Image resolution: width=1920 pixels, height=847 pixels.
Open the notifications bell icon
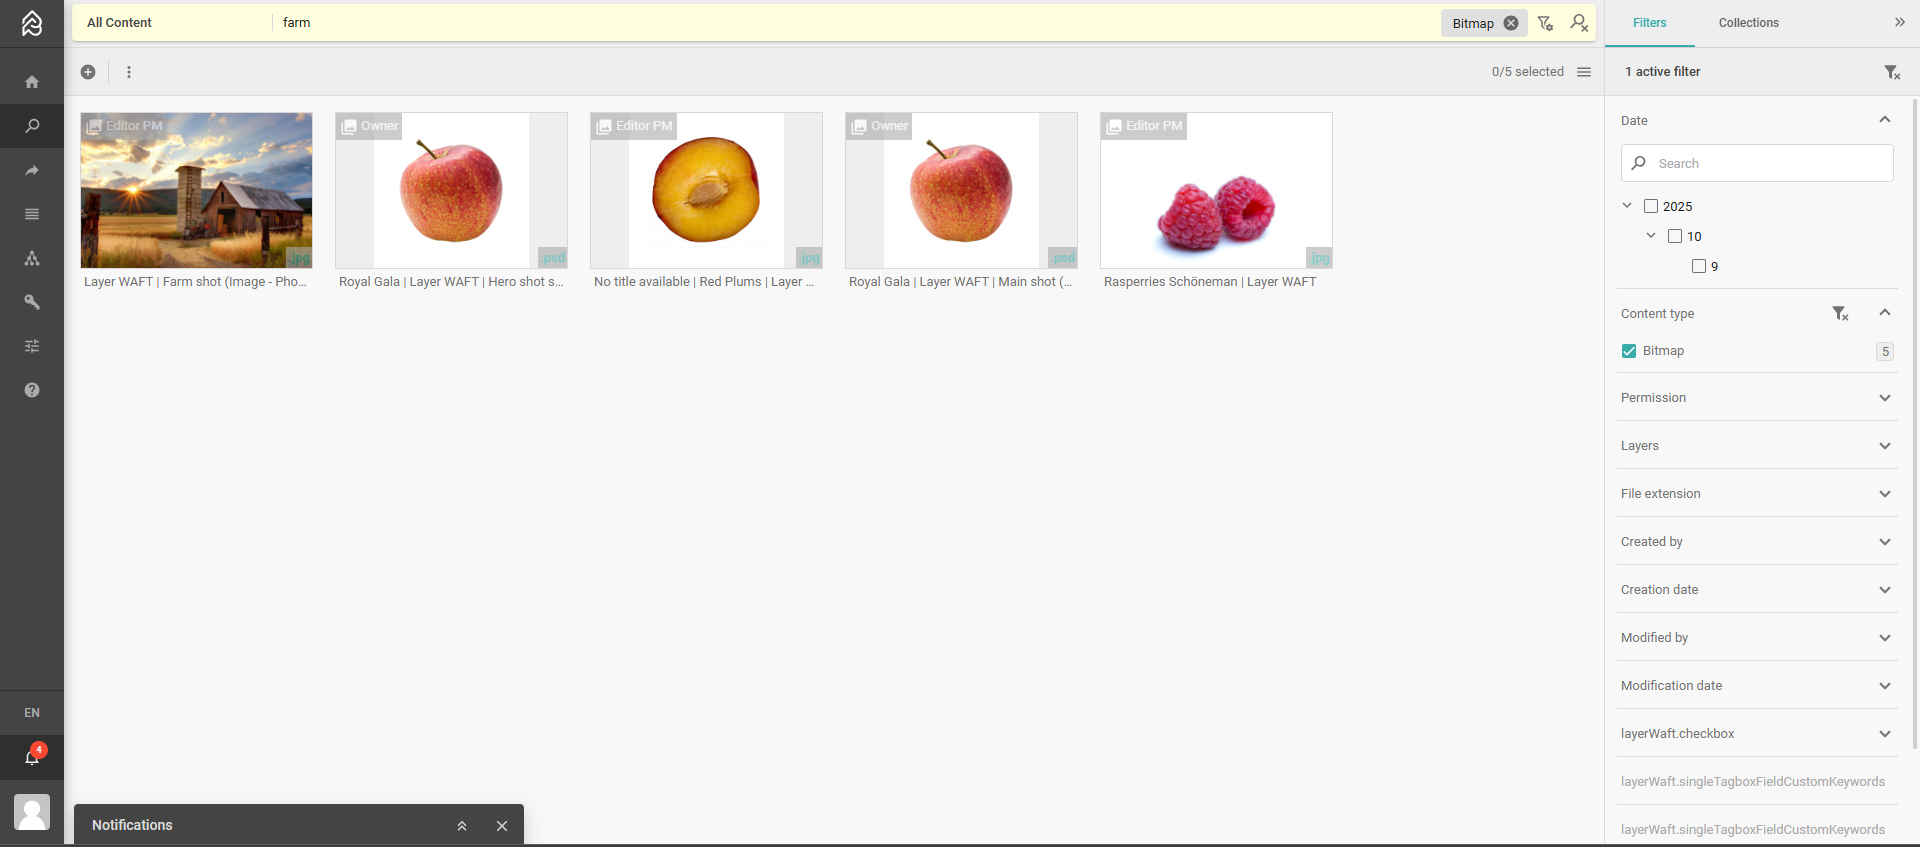tap(32, 757)
